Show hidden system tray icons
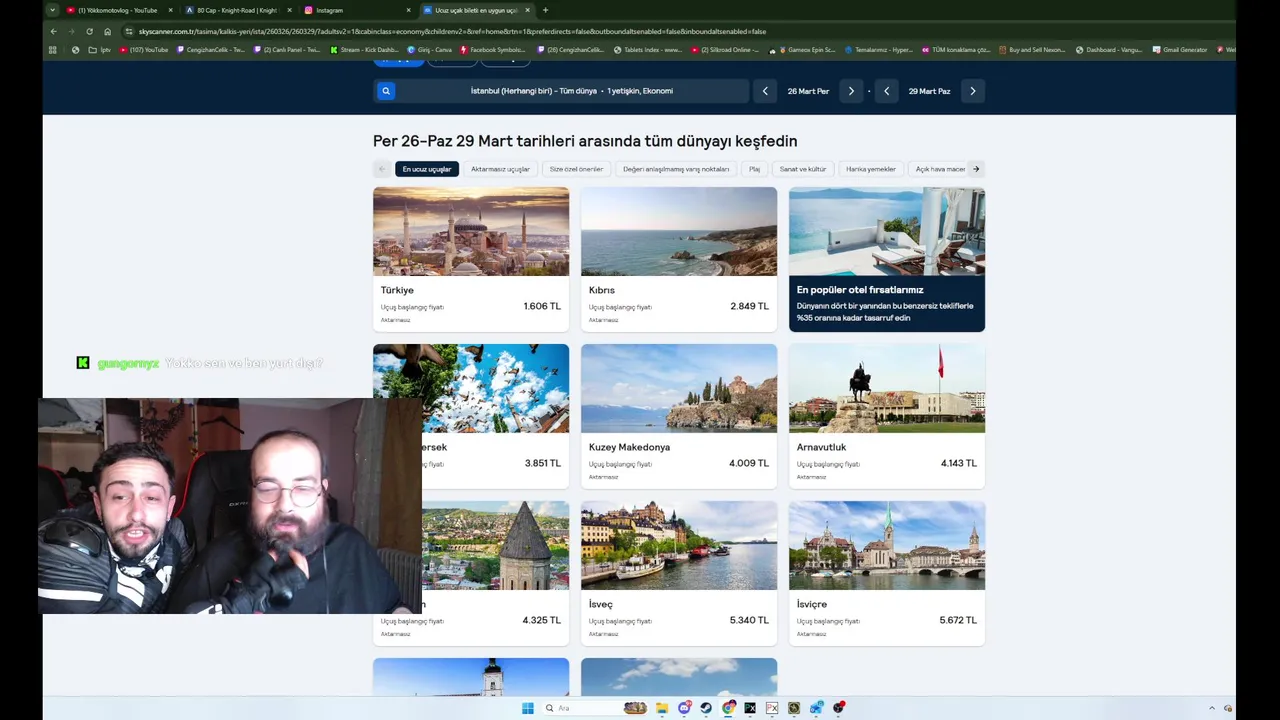The height and width of the screenshot is (720, 1280). tap(1212, 708)
